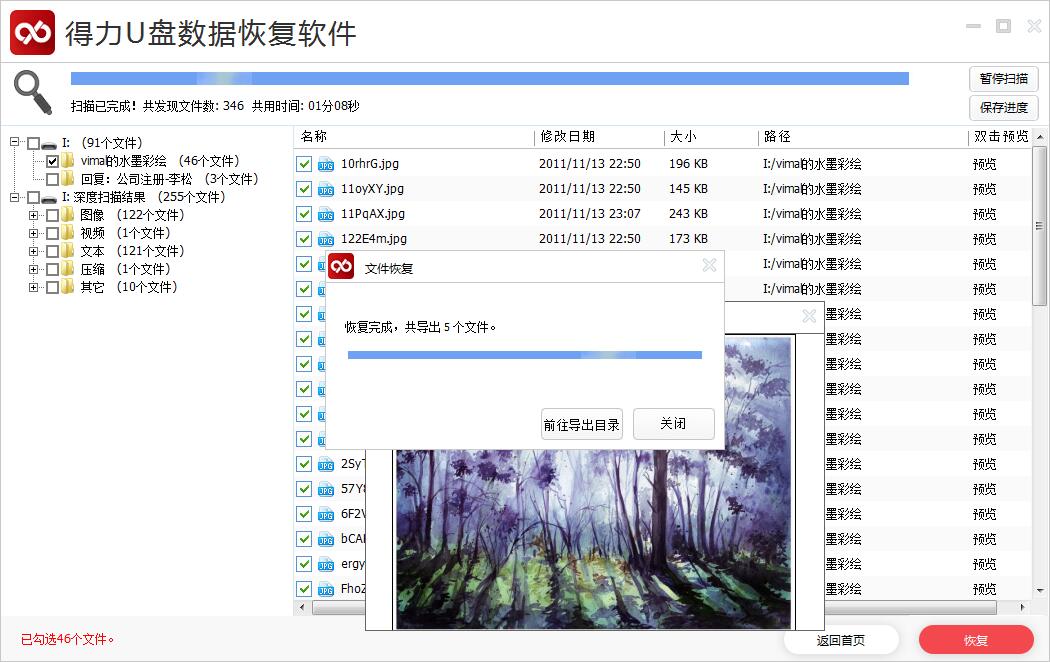Viewport: 1050px width, 662px height.
Task: Expand the 图像 tree node
Action: point(33,215)
